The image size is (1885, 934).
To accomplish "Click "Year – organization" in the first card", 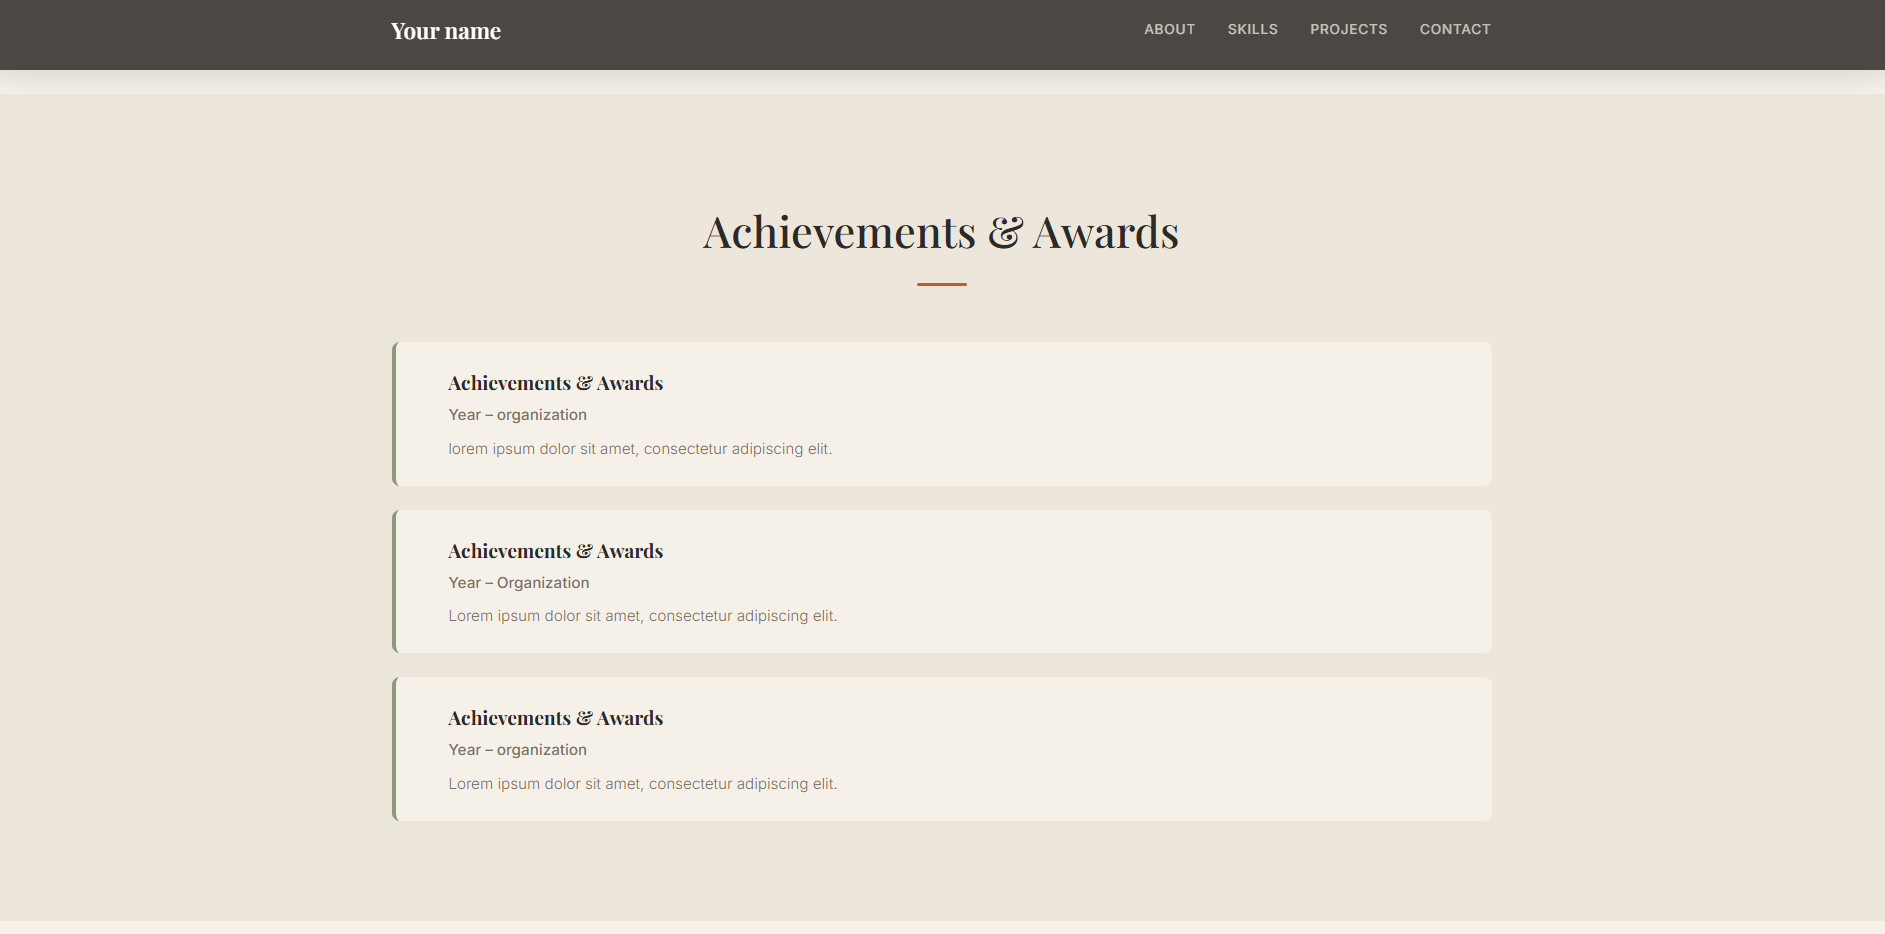I will pyautogui.click(x=518, y=415).
